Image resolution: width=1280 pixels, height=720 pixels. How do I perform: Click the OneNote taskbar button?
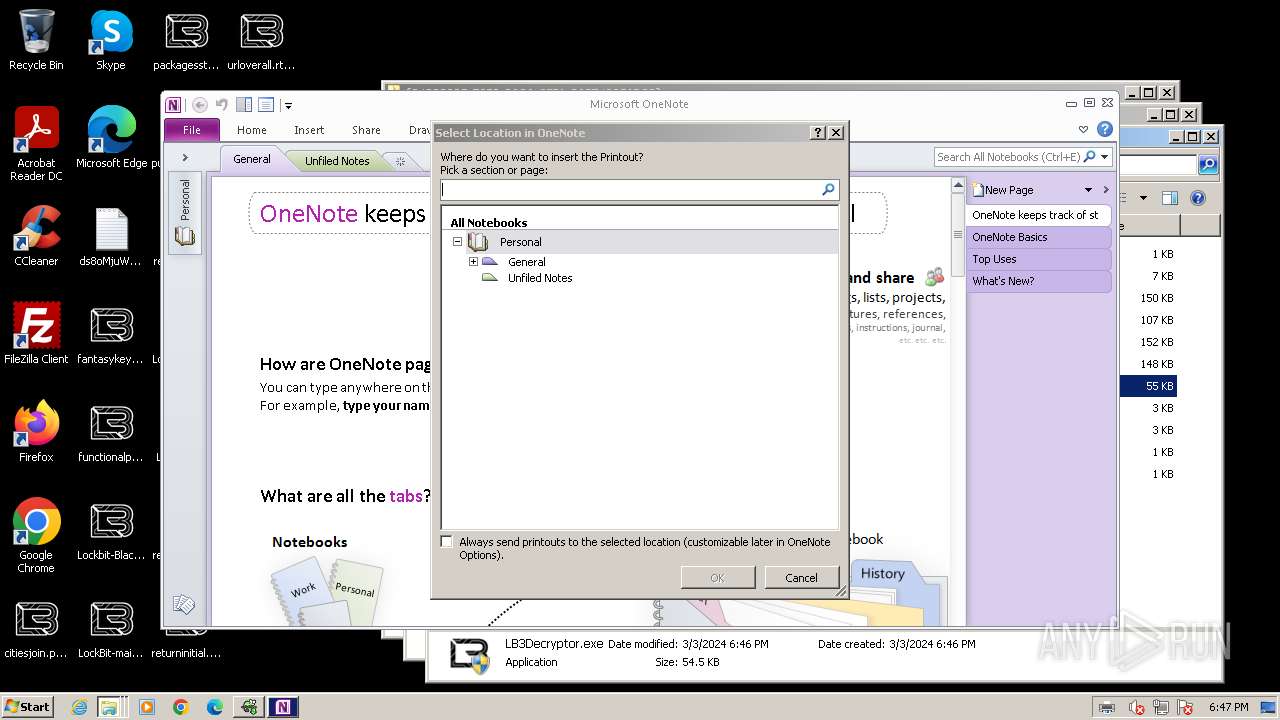[283, 707]
